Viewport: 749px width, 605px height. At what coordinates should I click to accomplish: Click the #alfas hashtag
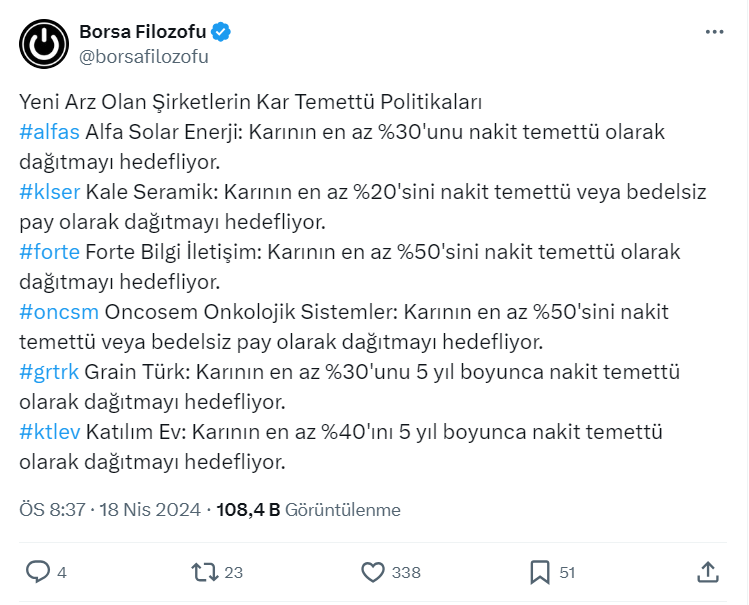(50, 132)
